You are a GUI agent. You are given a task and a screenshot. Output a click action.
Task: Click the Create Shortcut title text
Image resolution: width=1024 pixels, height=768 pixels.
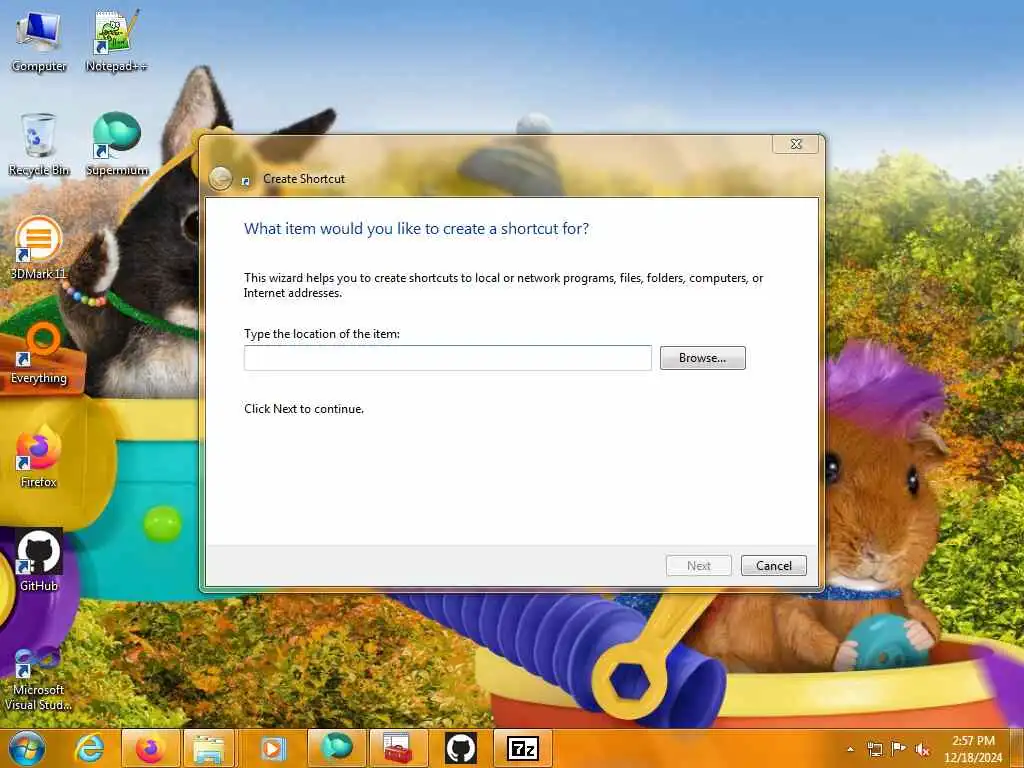coord(304,179)
